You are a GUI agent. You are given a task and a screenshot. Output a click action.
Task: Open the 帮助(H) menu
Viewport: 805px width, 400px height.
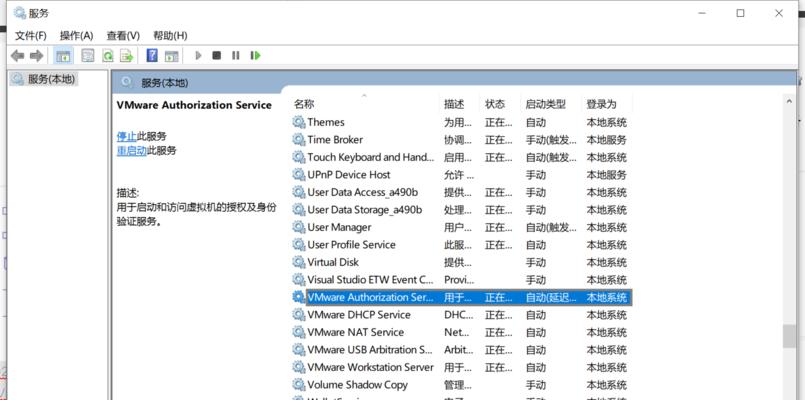tap(170, 35)
